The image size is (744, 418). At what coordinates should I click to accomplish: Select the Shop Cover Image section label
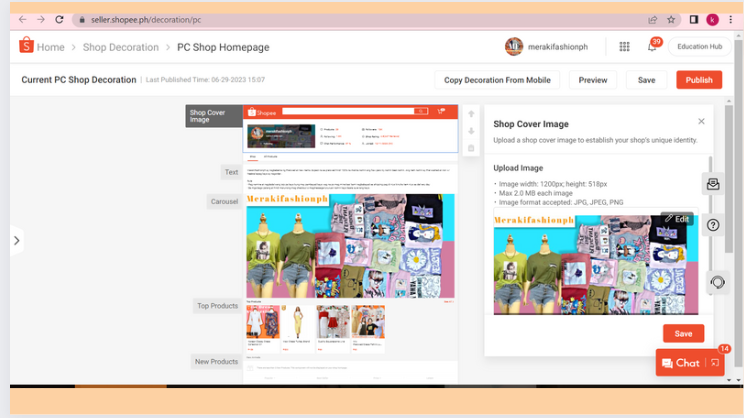(x=214, y=116)
